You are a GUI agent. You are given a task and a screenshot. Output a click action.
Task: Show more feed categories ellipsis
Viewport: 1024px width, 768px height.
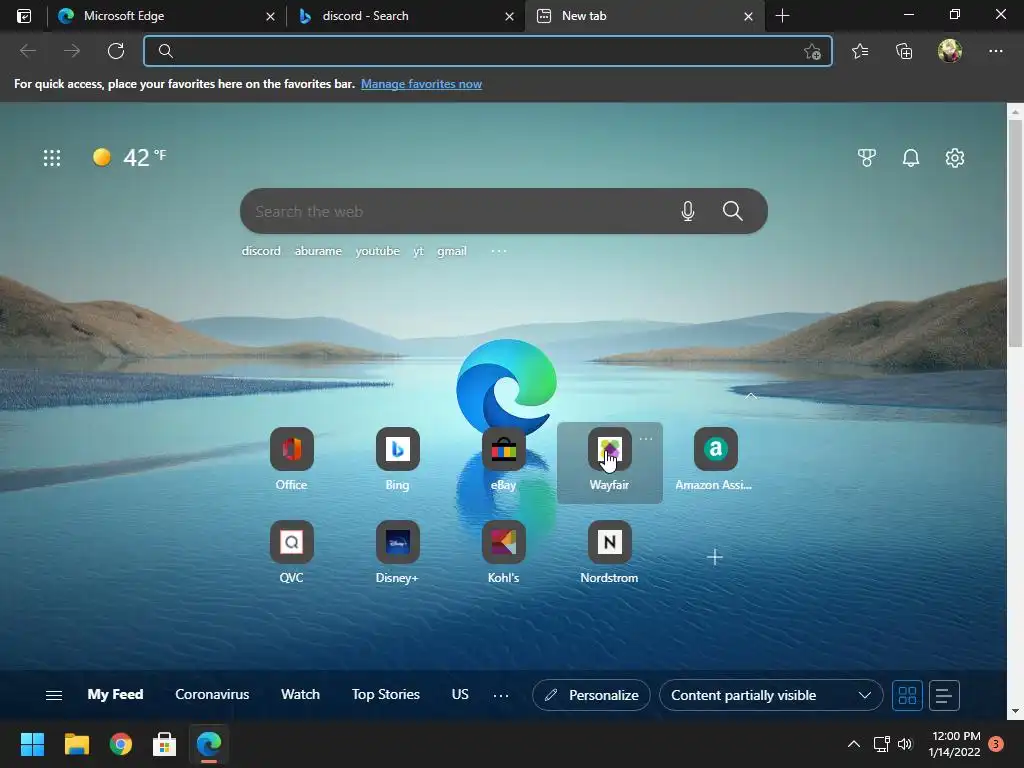(501, 696)
